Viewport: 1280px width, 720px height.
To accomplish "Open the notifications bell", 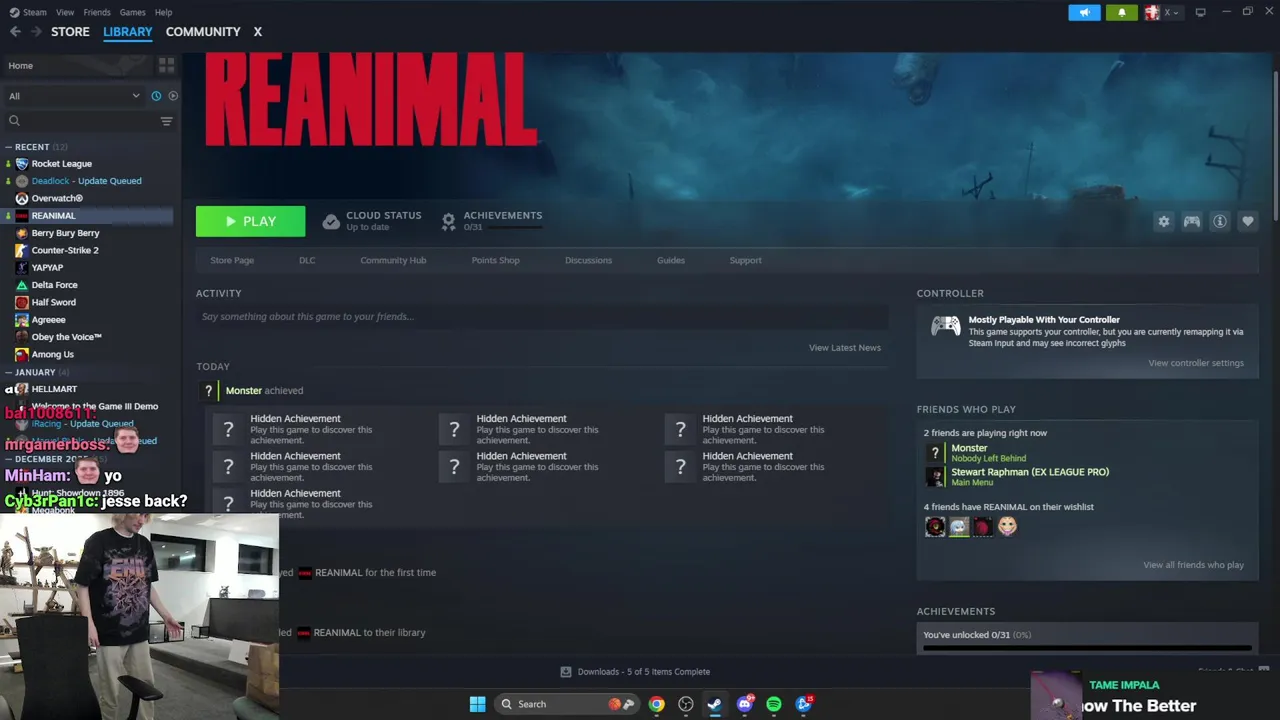I will click(1121, 12).
